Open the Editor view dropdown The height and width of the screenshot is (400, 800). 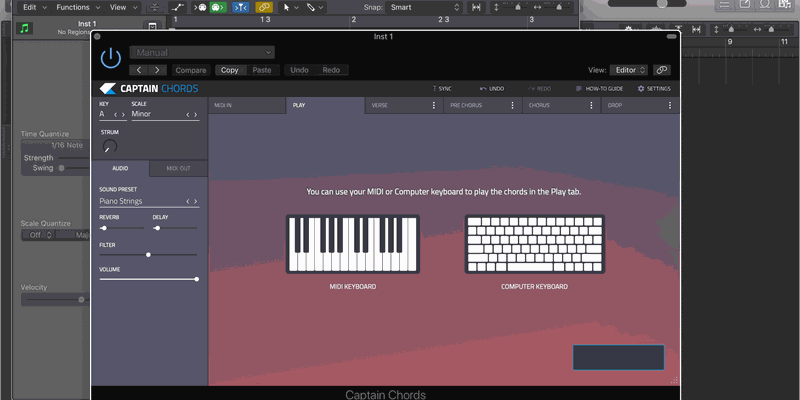point(630,70)
